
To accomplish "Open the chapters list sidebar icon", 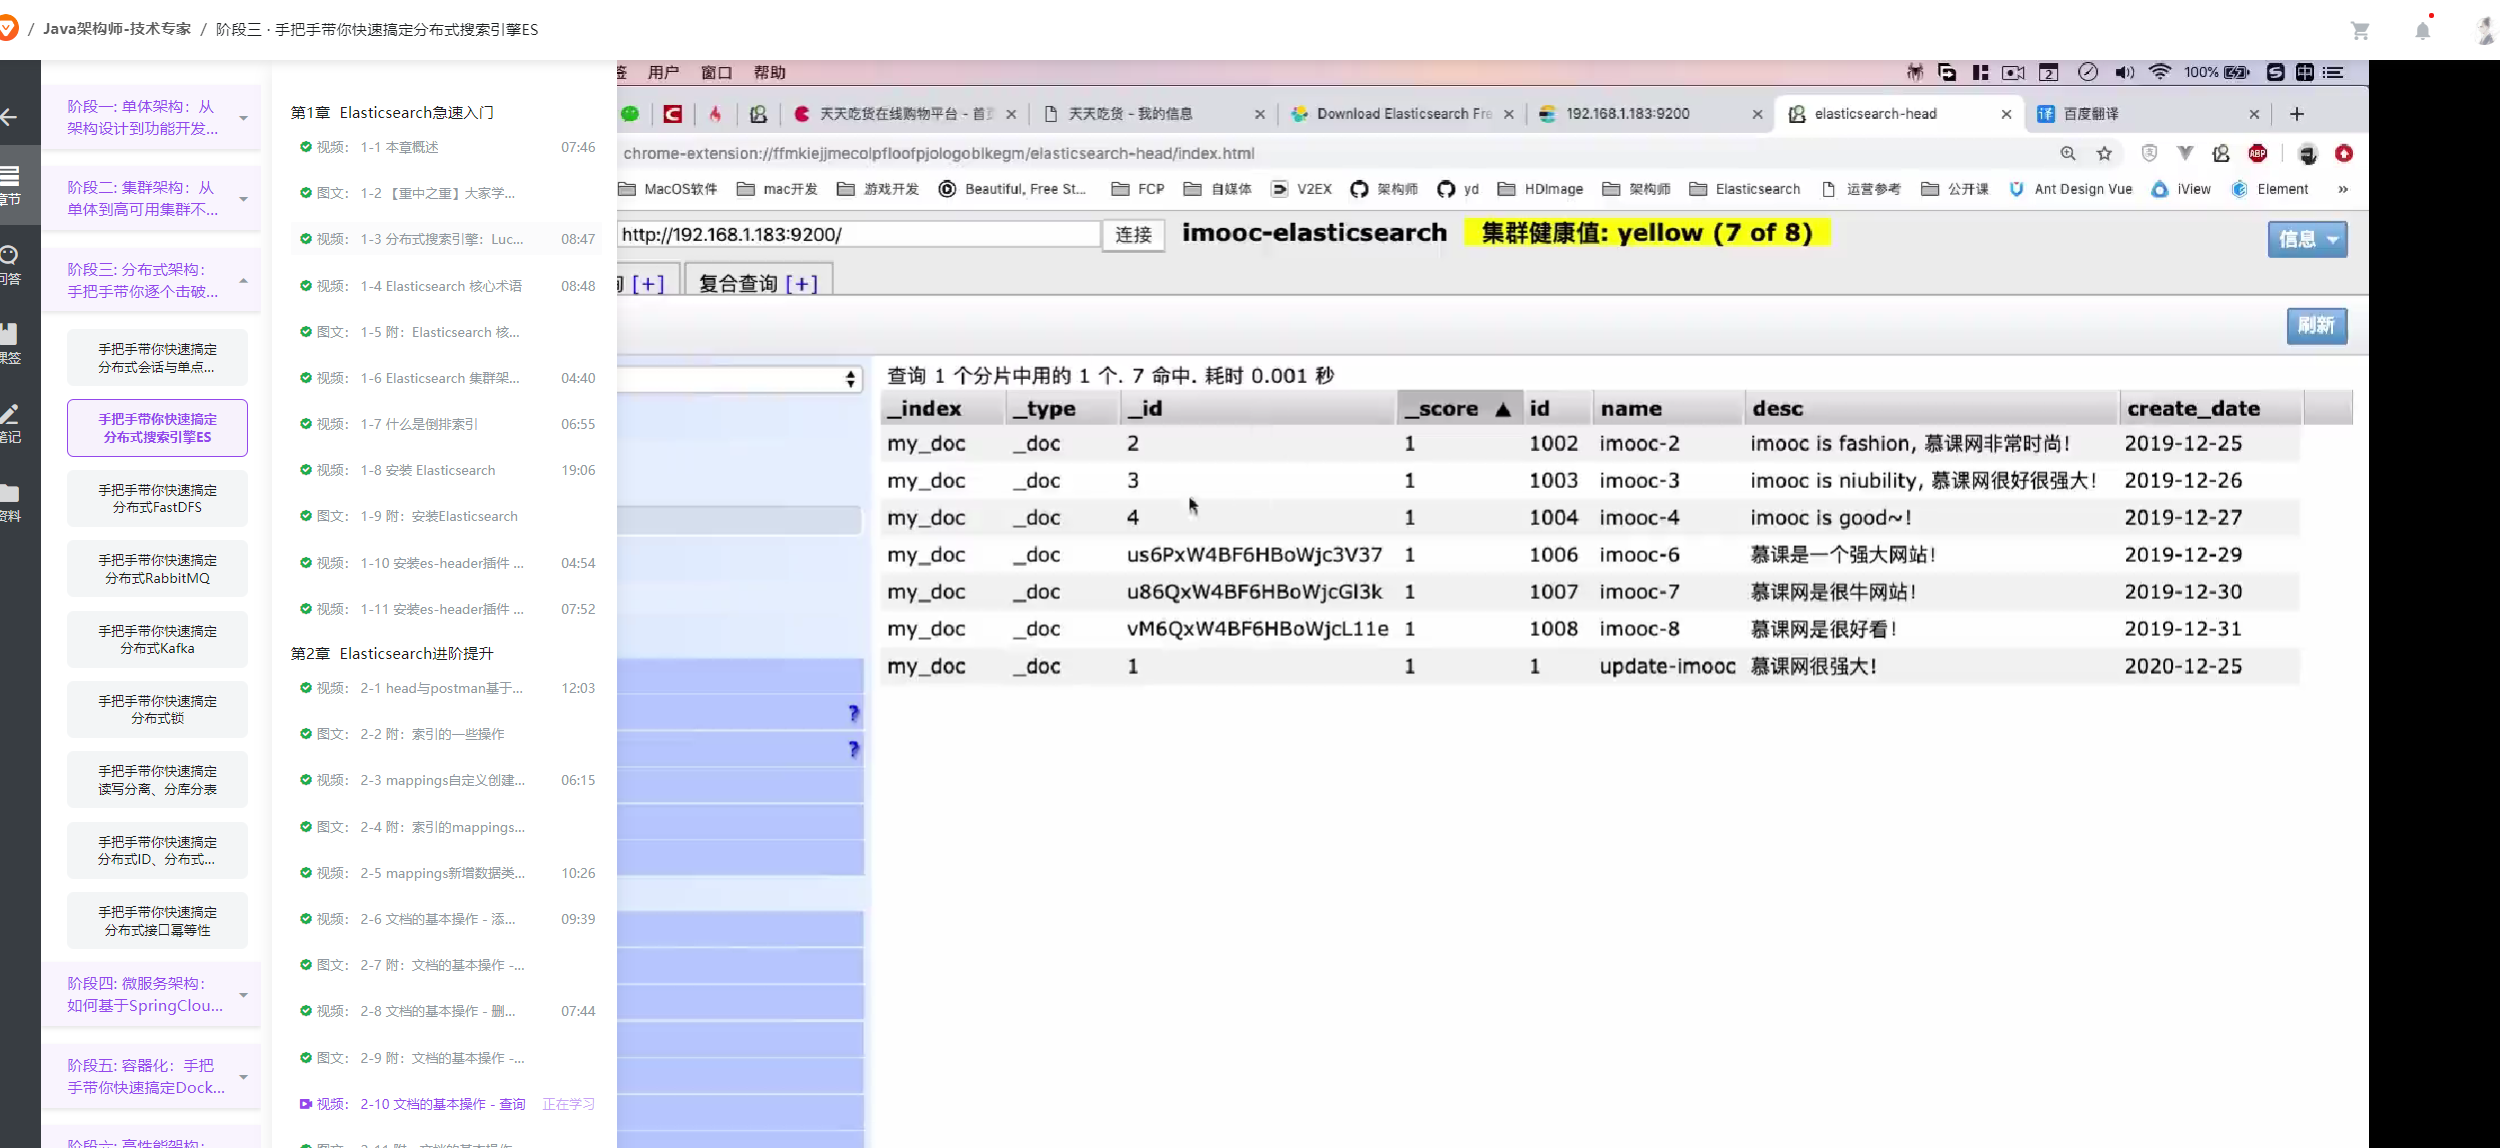I will 10,185.
